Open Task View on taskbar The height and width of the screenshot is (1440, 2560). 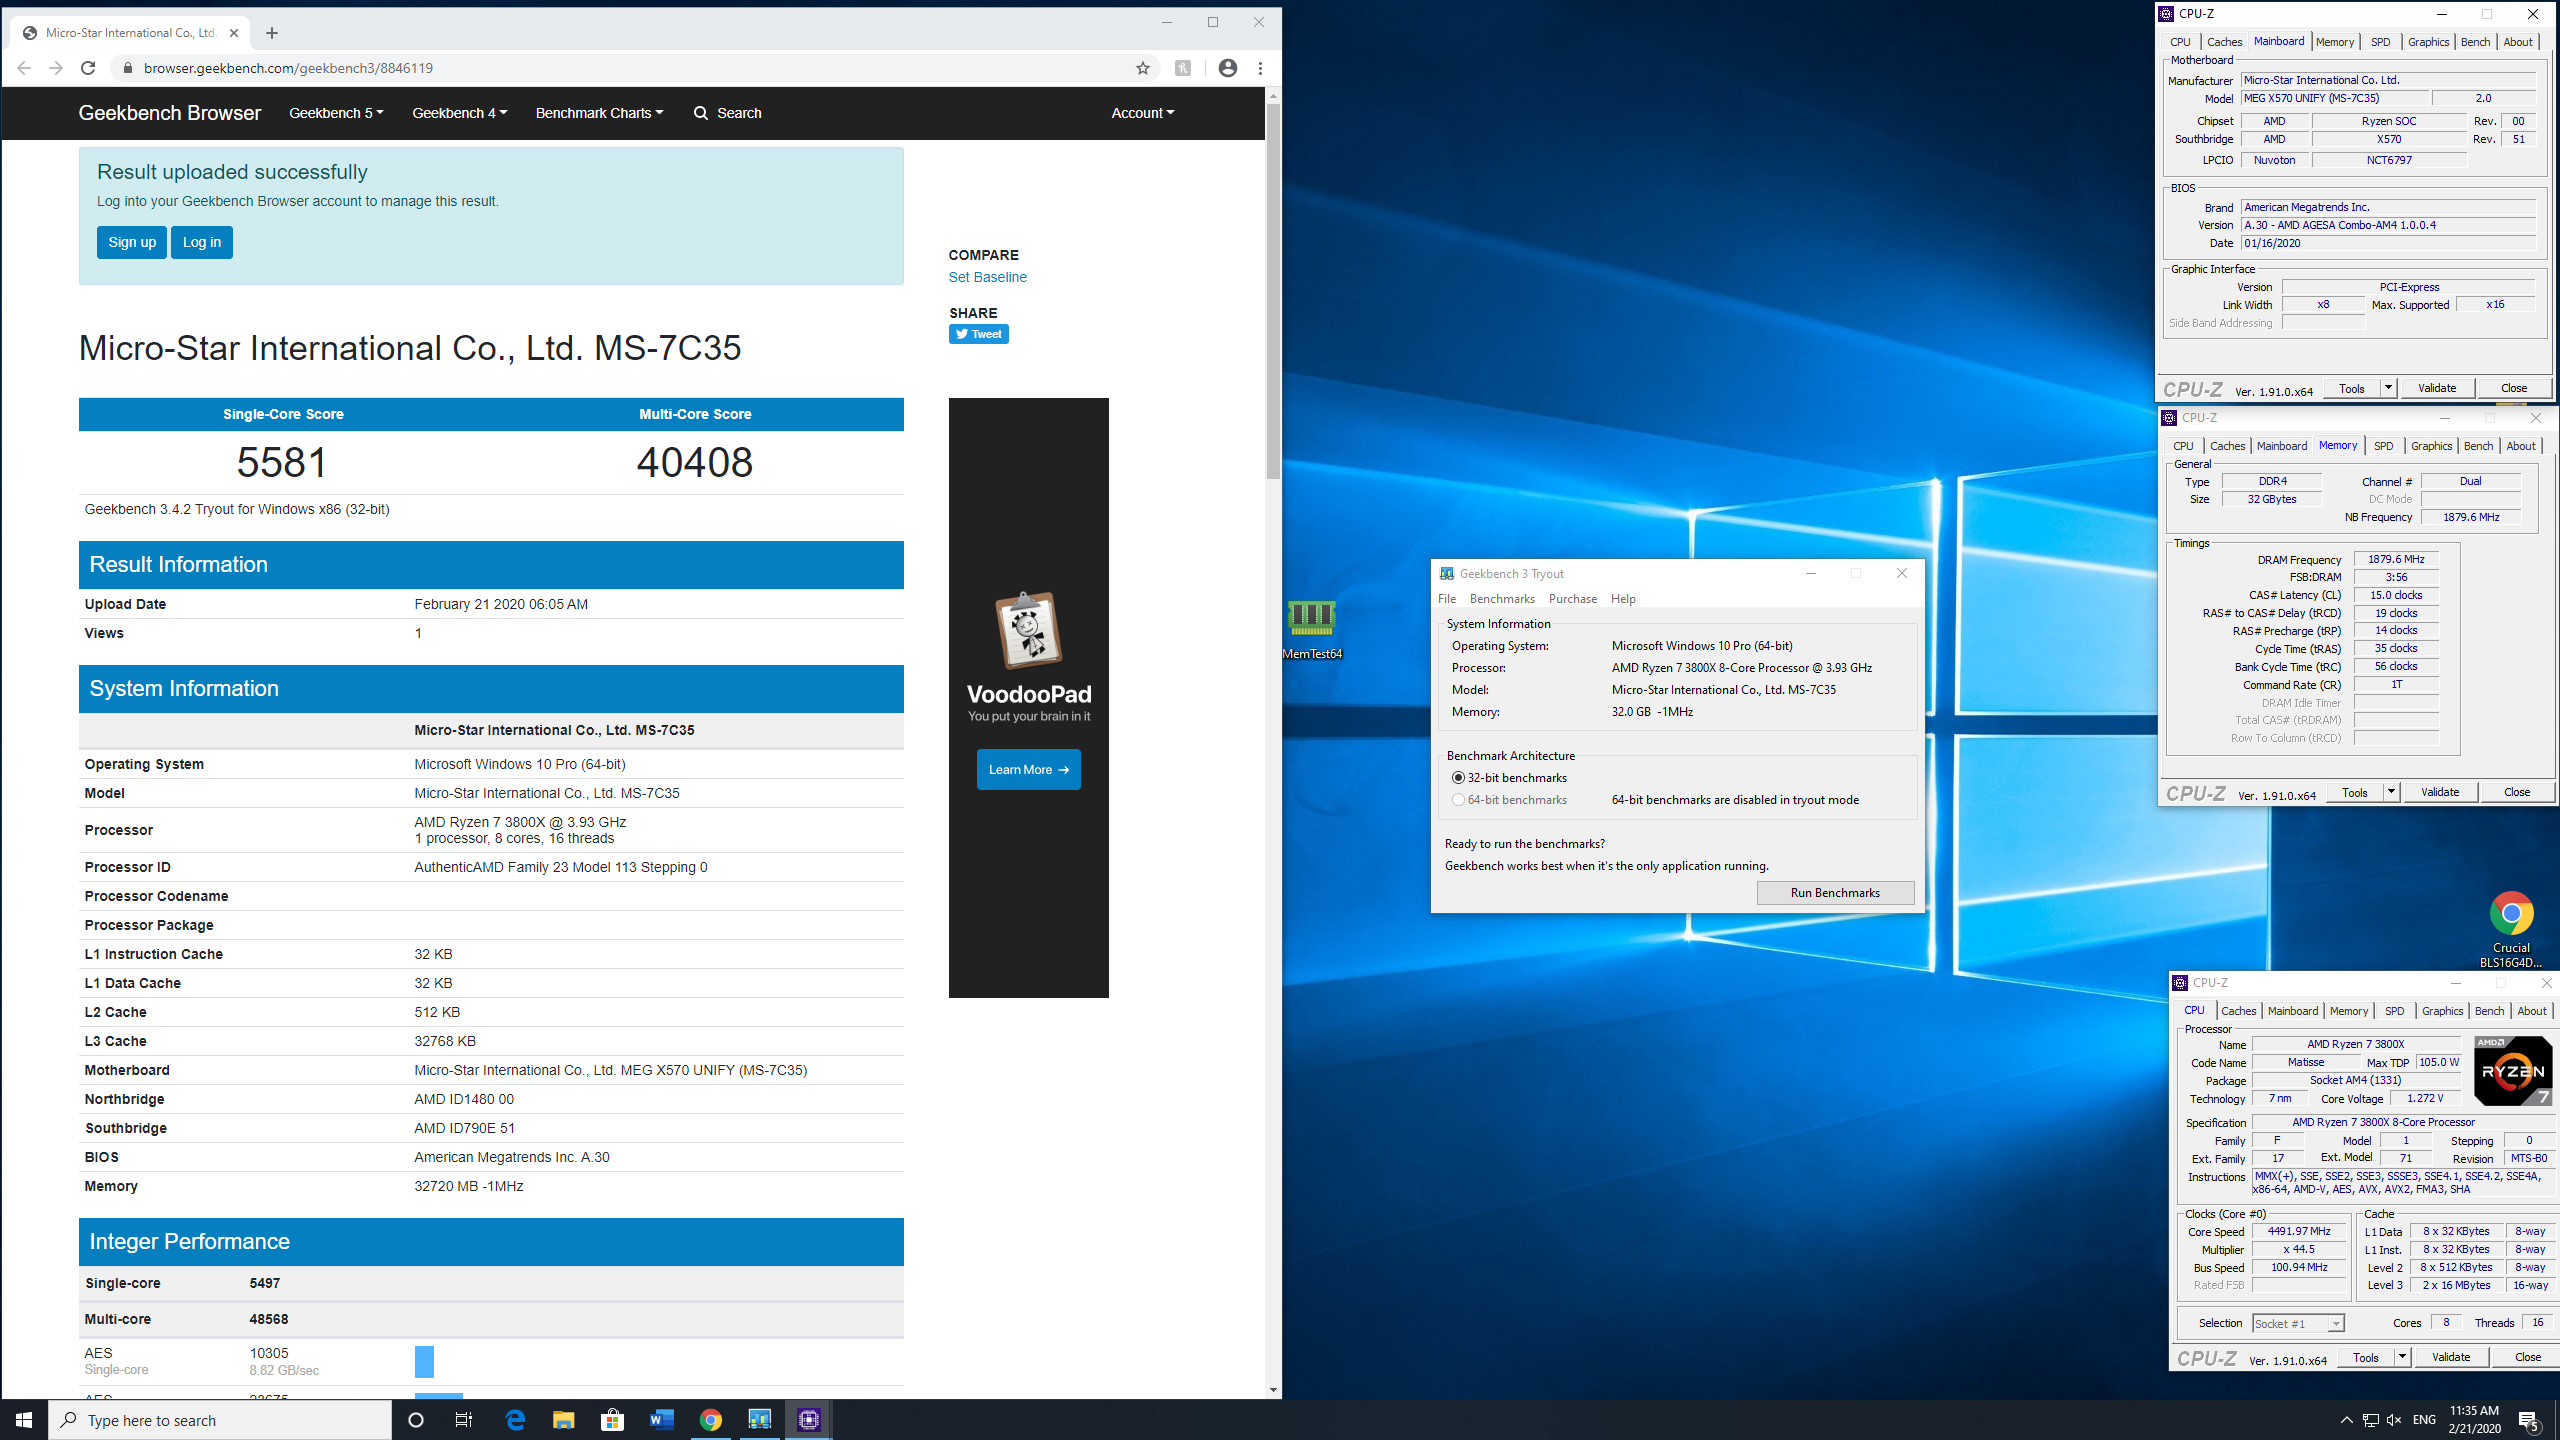464,1420
